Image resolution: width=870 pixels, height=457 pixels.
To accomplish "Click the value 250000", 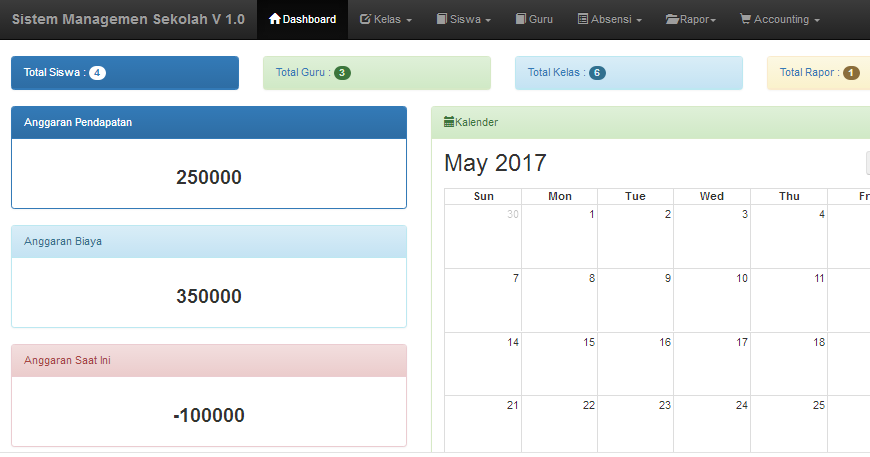I will 209,177.
